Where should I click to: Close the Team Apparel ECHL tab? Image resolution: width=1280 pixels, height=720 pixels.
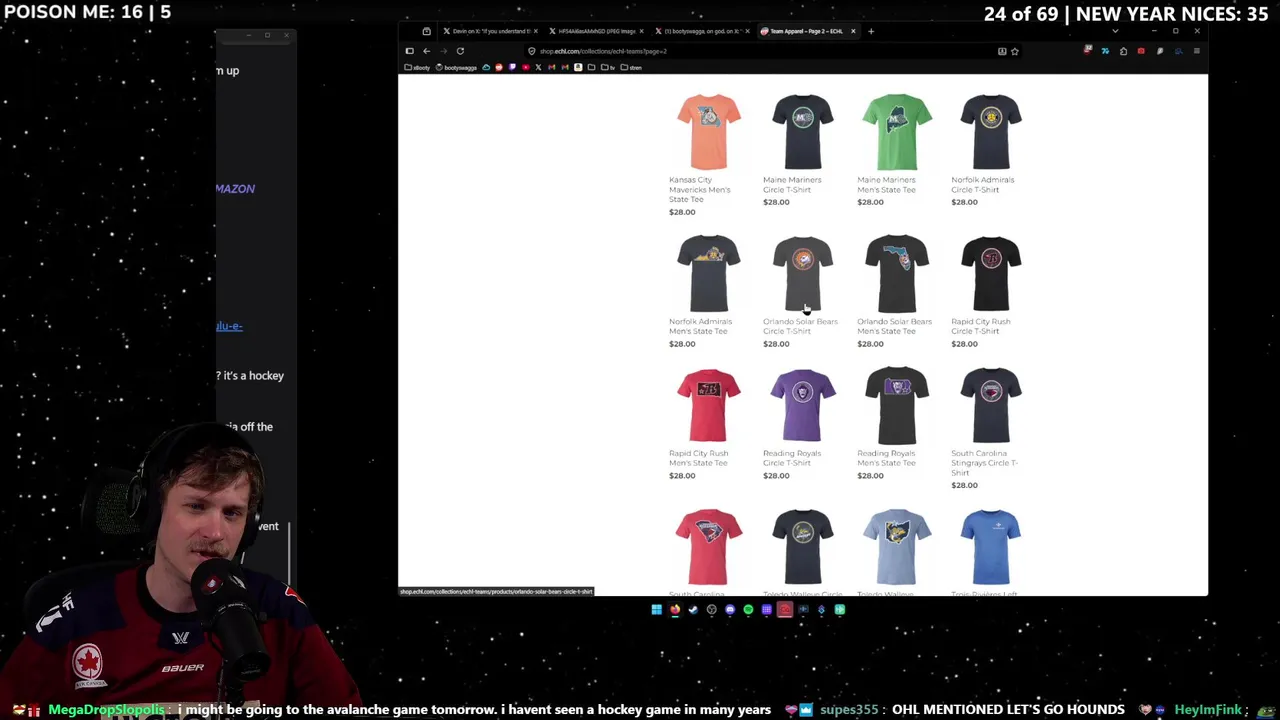853,31
